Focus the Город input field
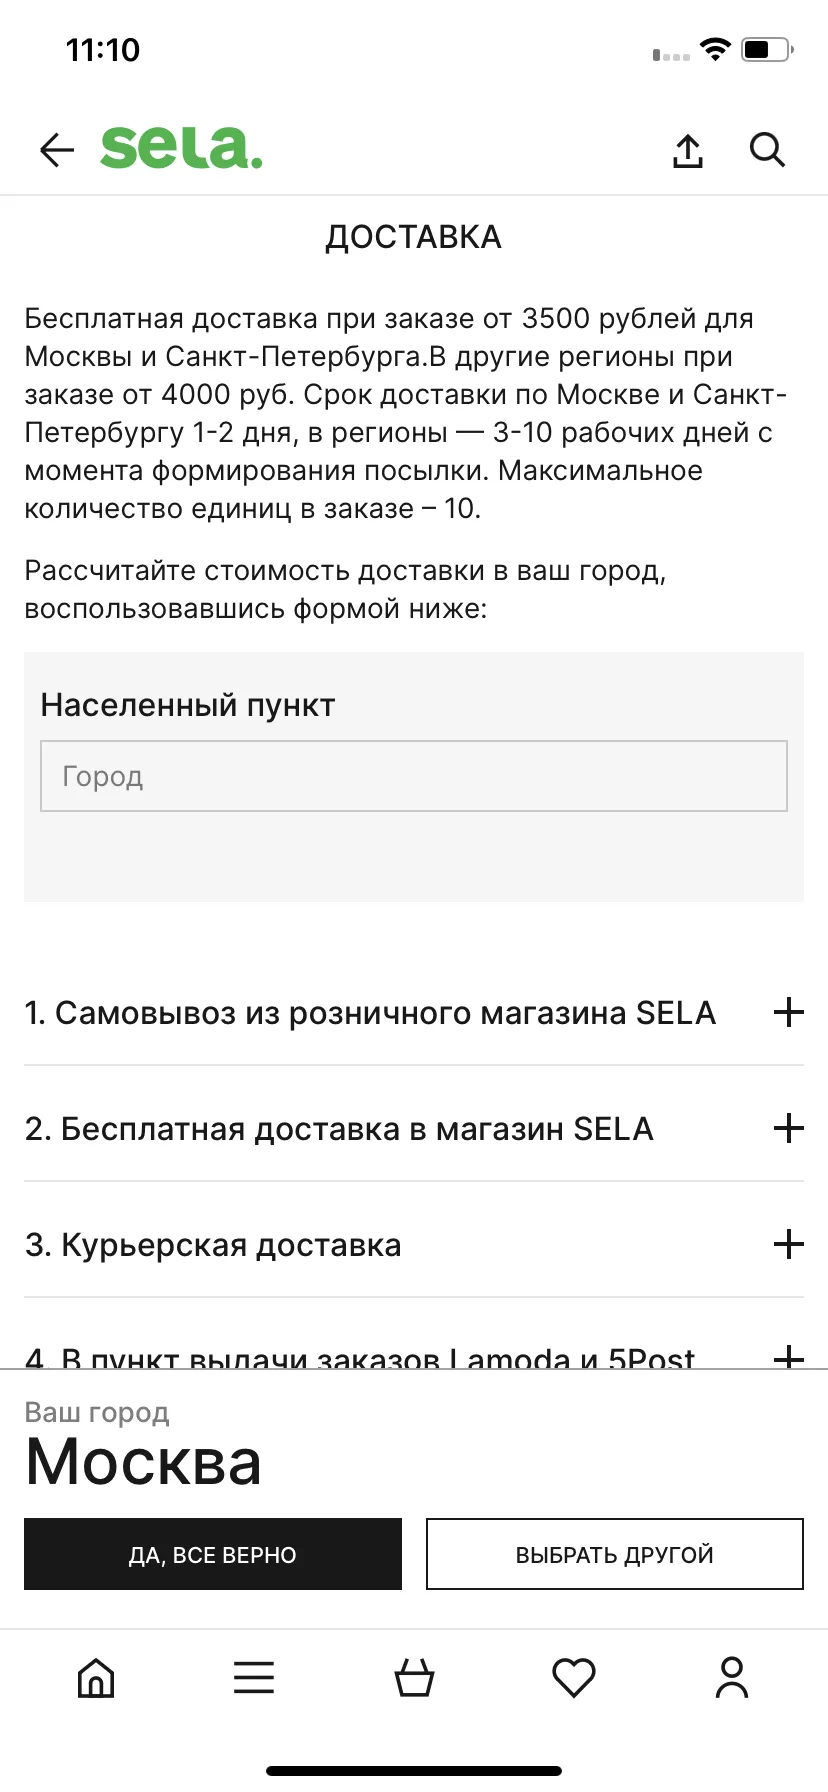The height and width of the screenshot is (1792, 828). (x=414, y=776)
